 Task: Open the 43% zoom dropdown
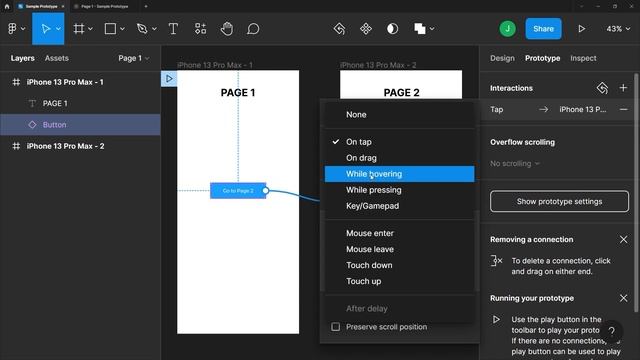point(618,29)
